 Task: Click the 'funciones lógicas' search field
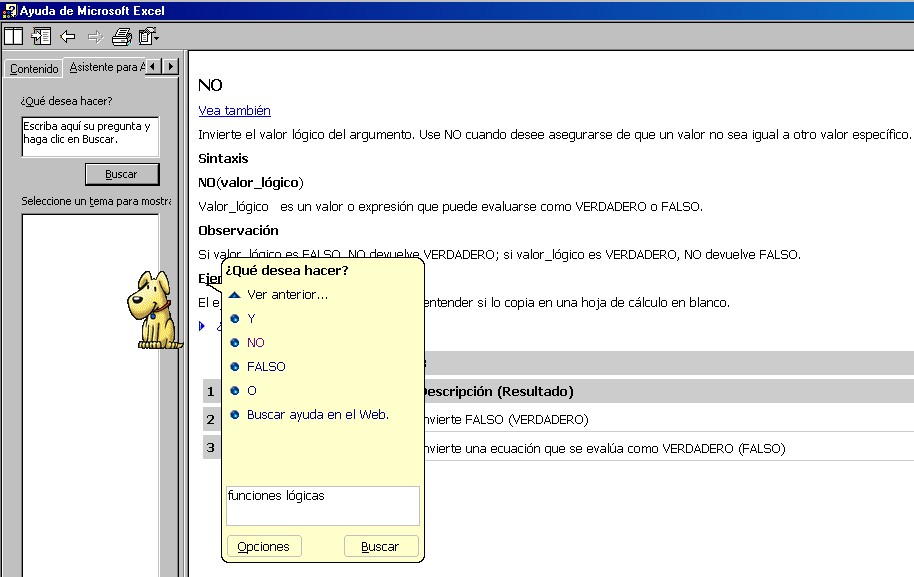(x=323, y=506)
